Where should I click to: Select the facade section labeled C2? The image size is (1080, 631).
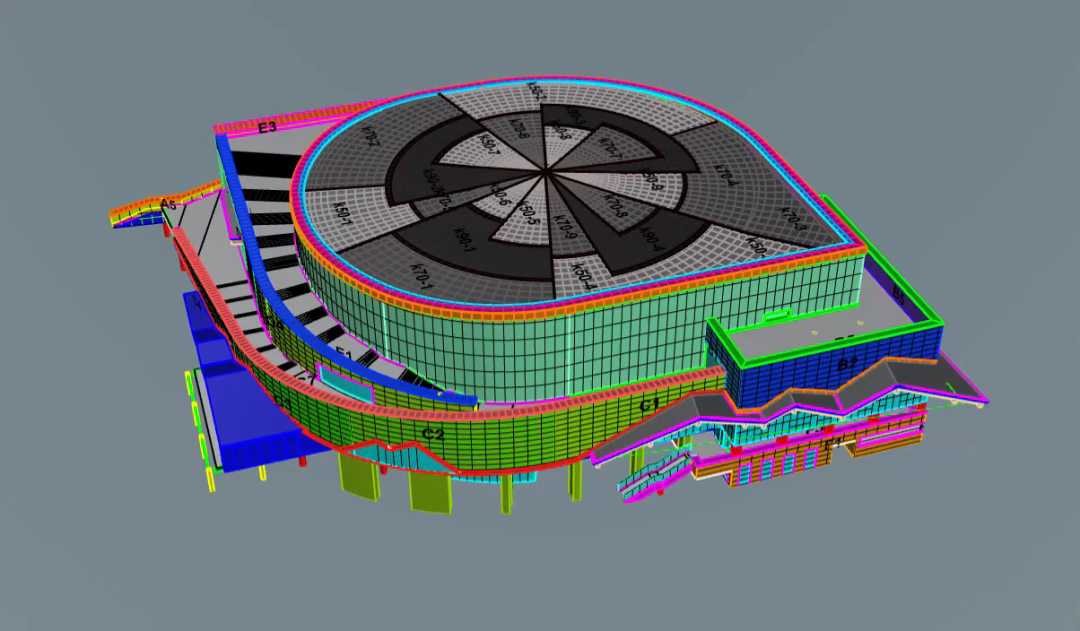[432, 434]
